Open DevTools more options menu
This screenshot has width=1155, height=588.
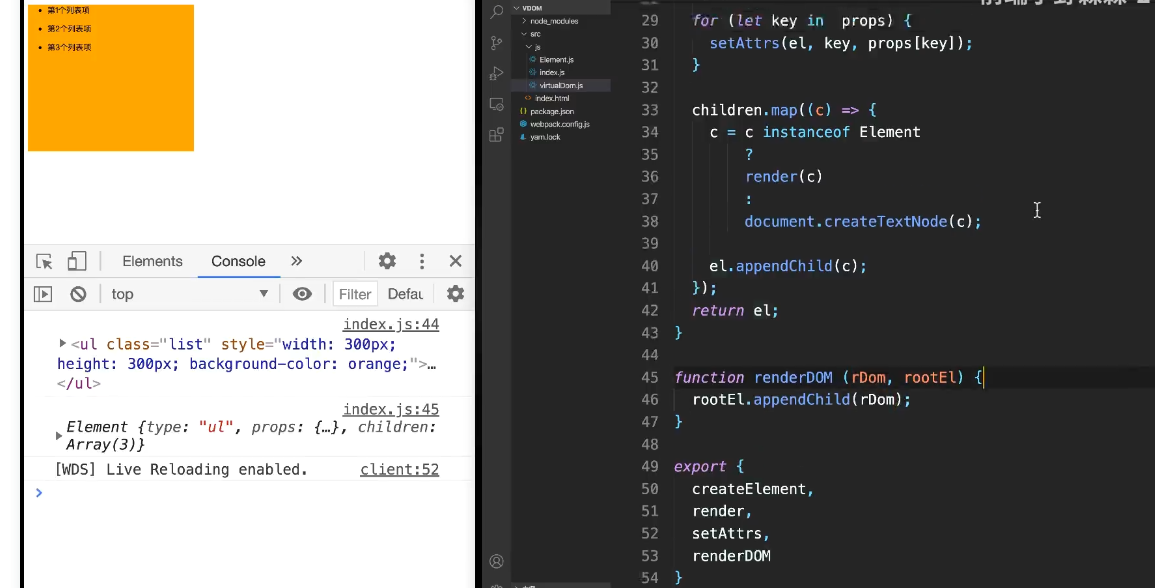point(421,261)
